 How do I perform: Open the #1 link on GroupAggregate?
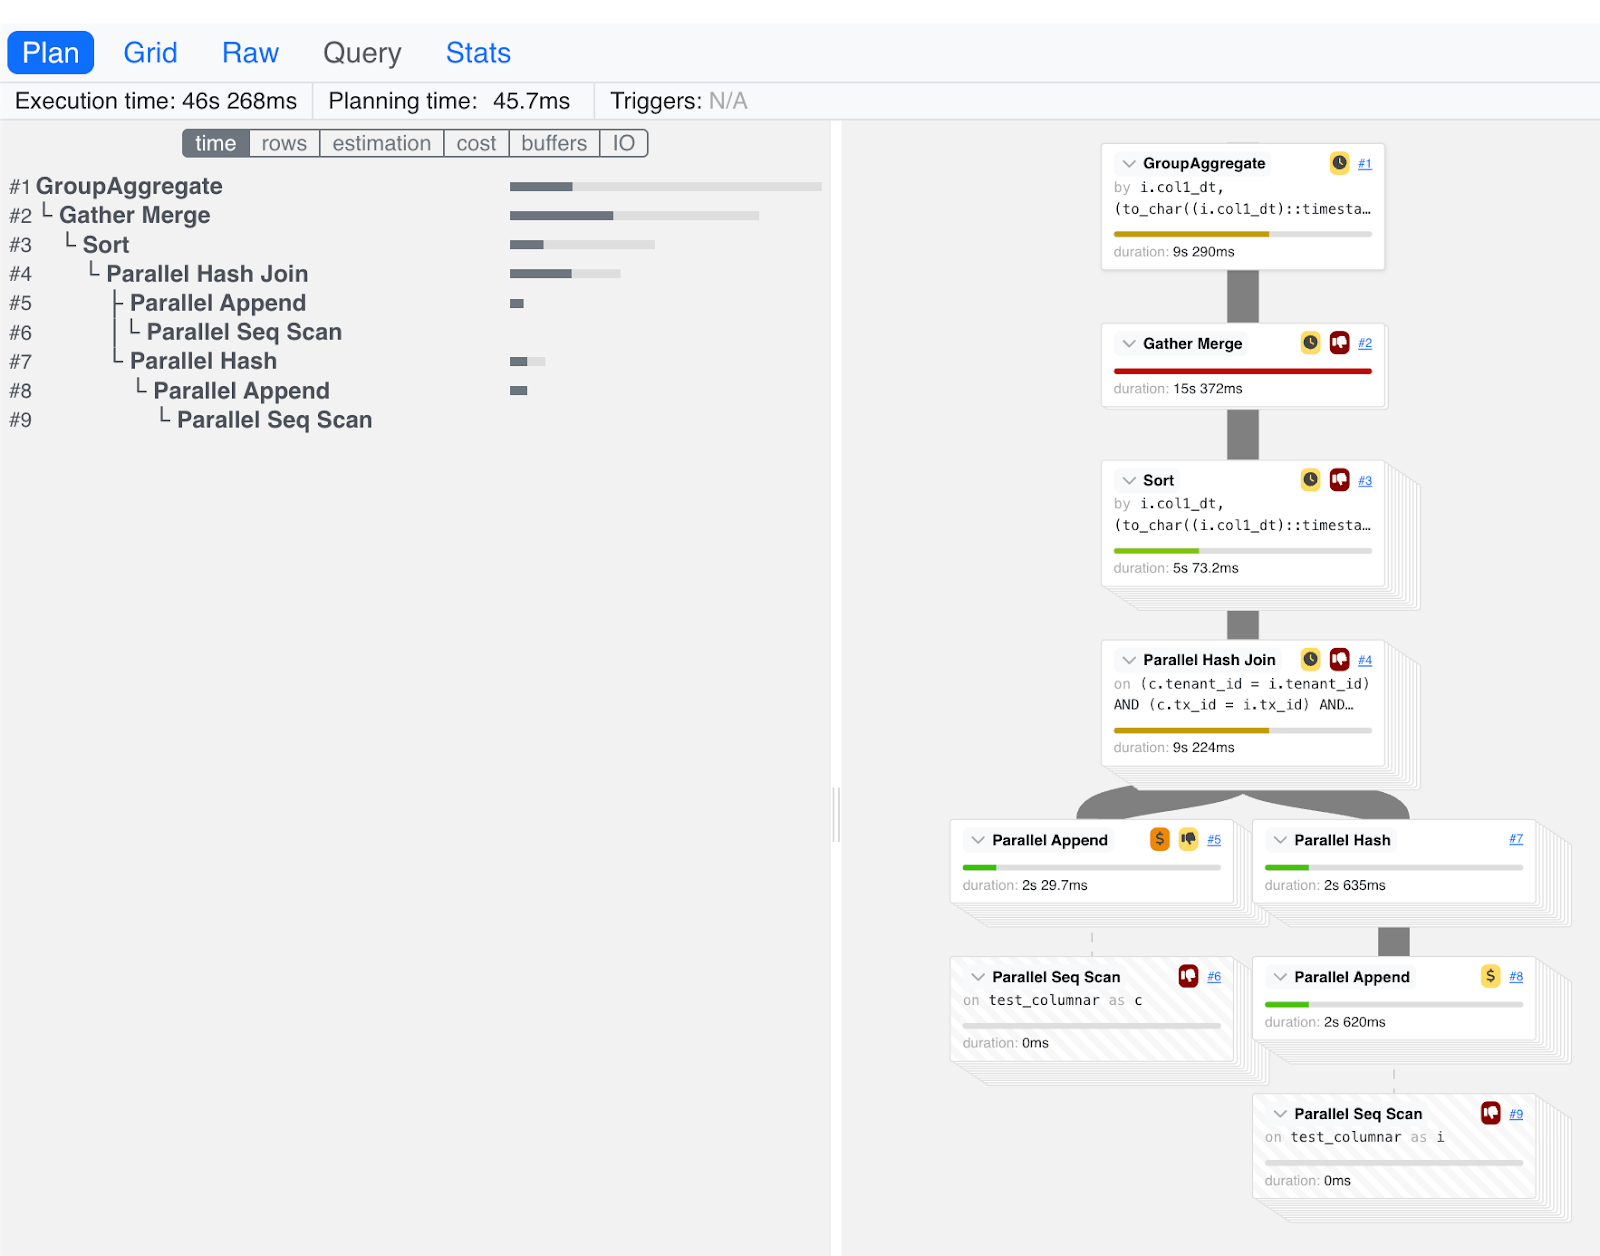(1365, 164)
